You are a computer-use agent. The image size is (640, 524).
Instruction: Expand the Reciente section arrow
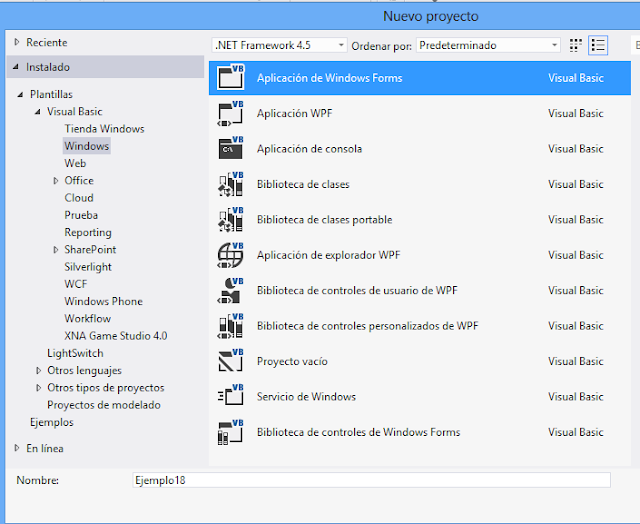click(17, 42)
